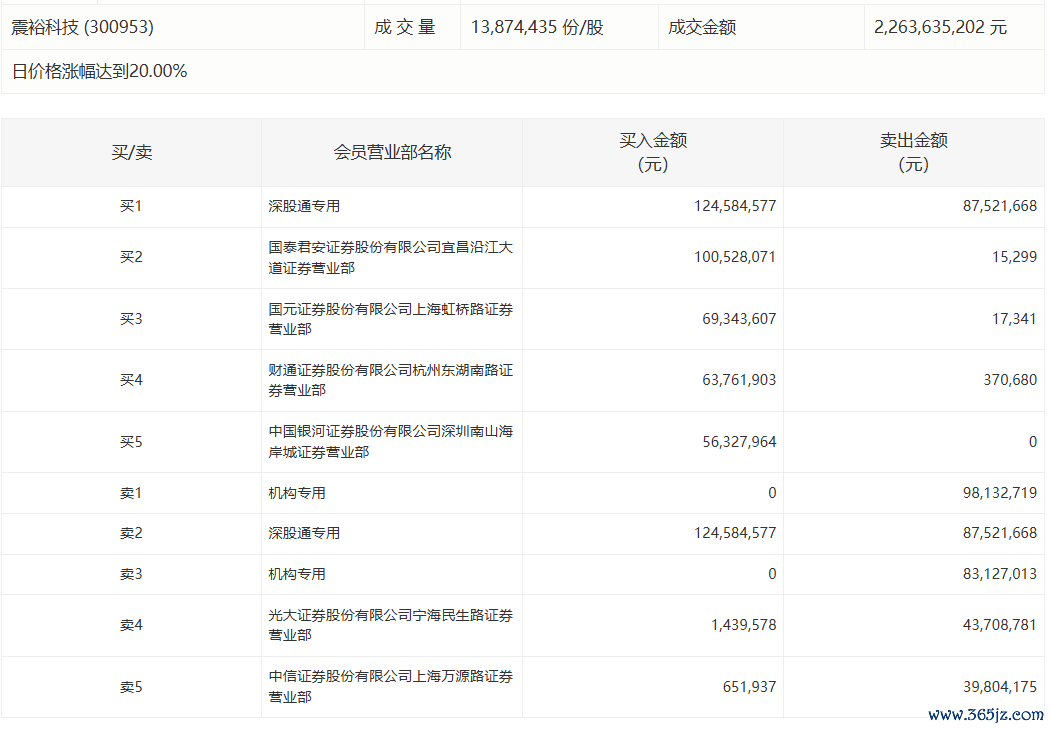The width and height of the screenshot is (1051, 730).
Task: Select sell amount 83,127,013
Action: [1000, 574]
